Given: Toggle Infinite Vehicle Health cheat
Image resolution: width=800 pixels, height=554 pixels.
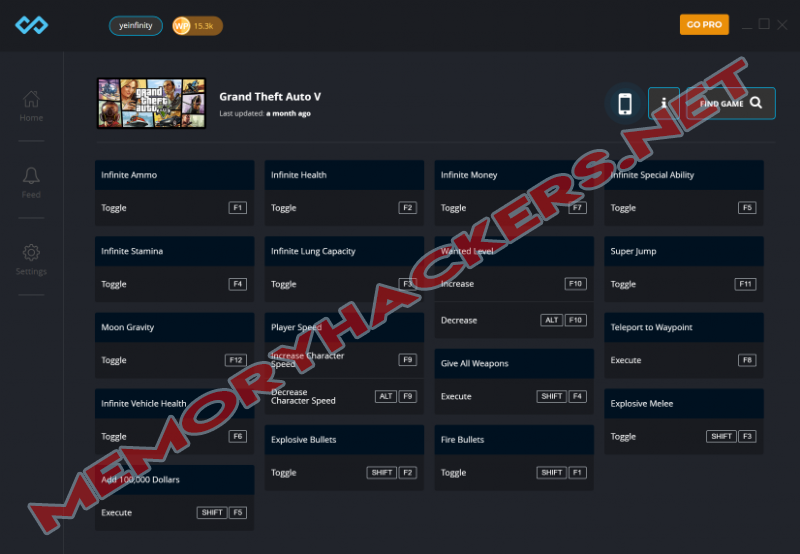Looking at the screenshot, I should [x=174, y=437].
